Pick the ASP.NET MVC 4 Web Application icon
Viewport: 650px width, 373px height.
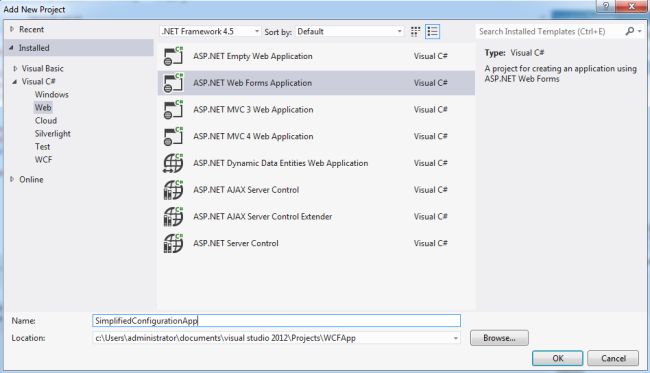[x=173, y=136]
